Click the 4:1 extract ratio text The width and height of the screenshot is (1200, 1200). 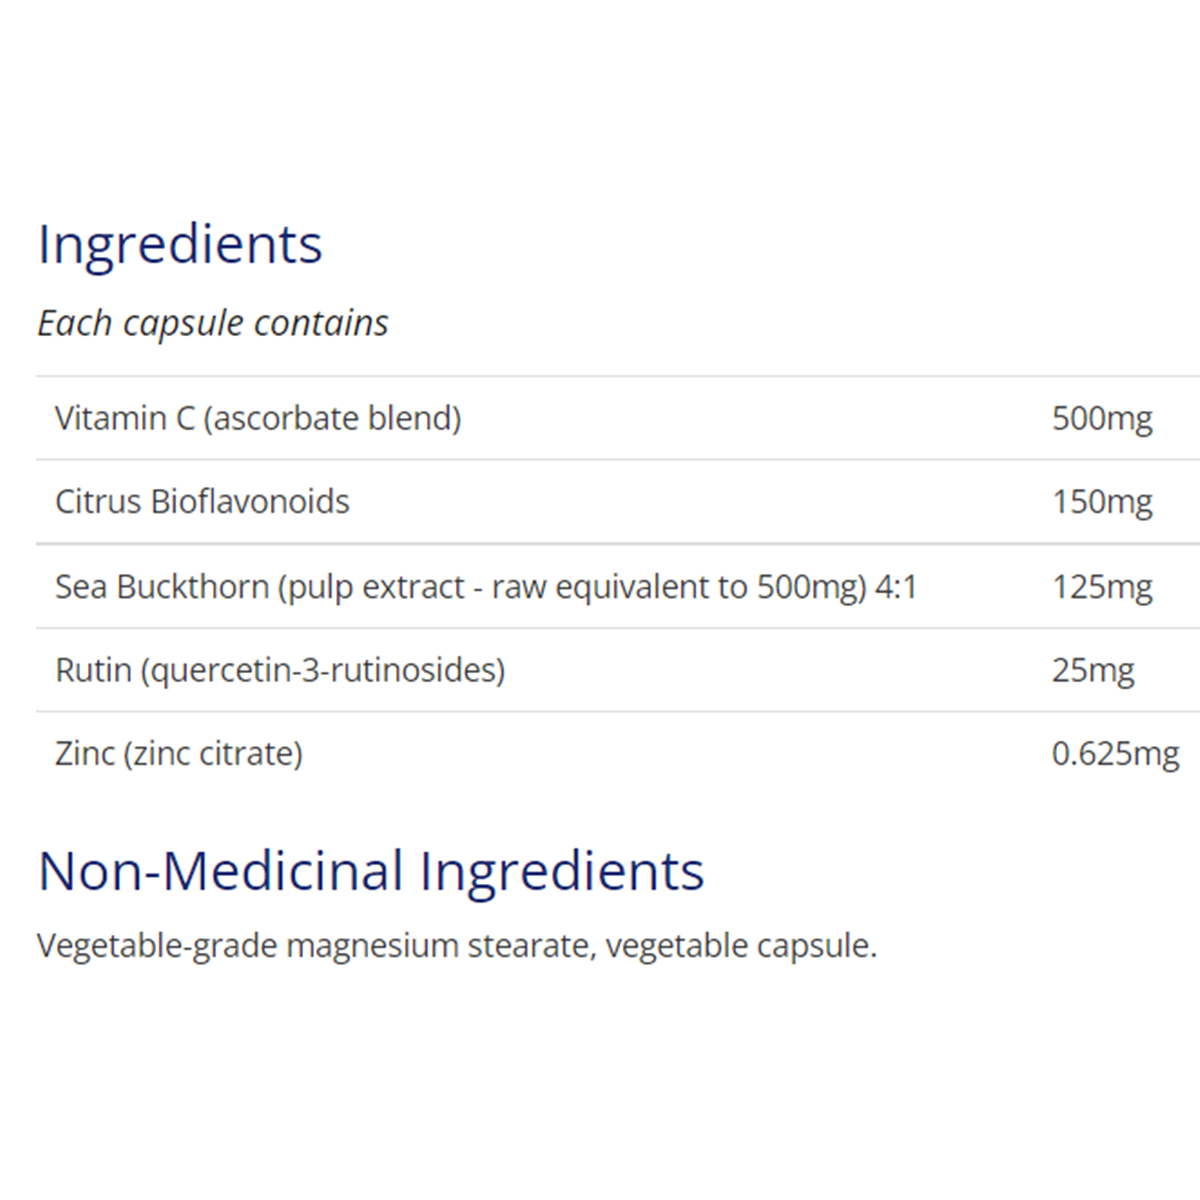coord(896,586)
